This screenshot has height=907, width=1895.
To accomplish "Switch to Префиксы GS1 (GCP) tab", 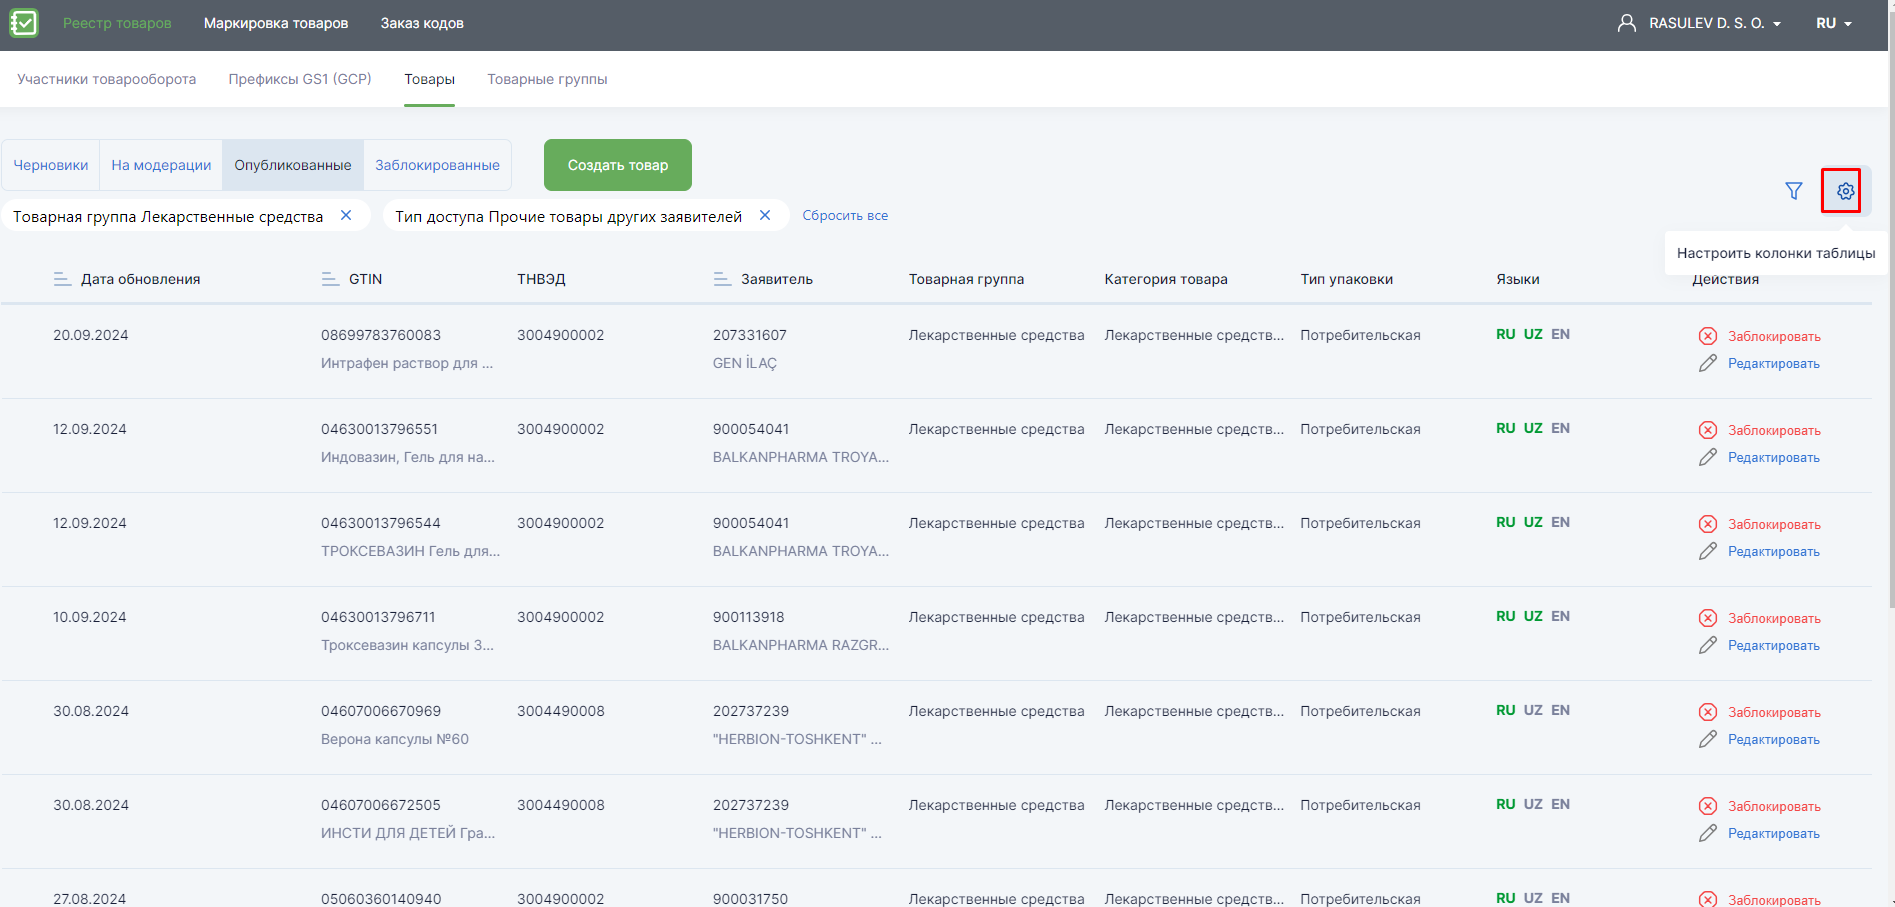I will [x=300, y=79].
